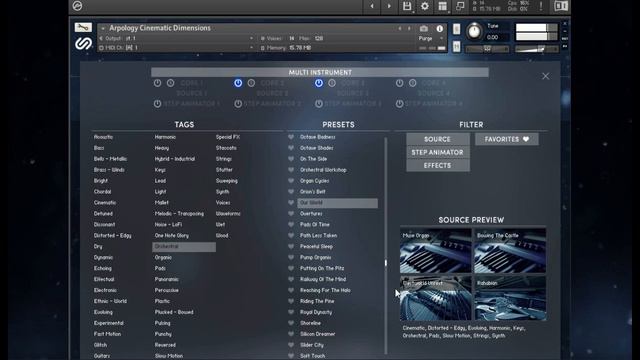Favorite the Orchestral Workshop preset heart
The height and width of the screenshot is (360, 640).
point(291,170)
